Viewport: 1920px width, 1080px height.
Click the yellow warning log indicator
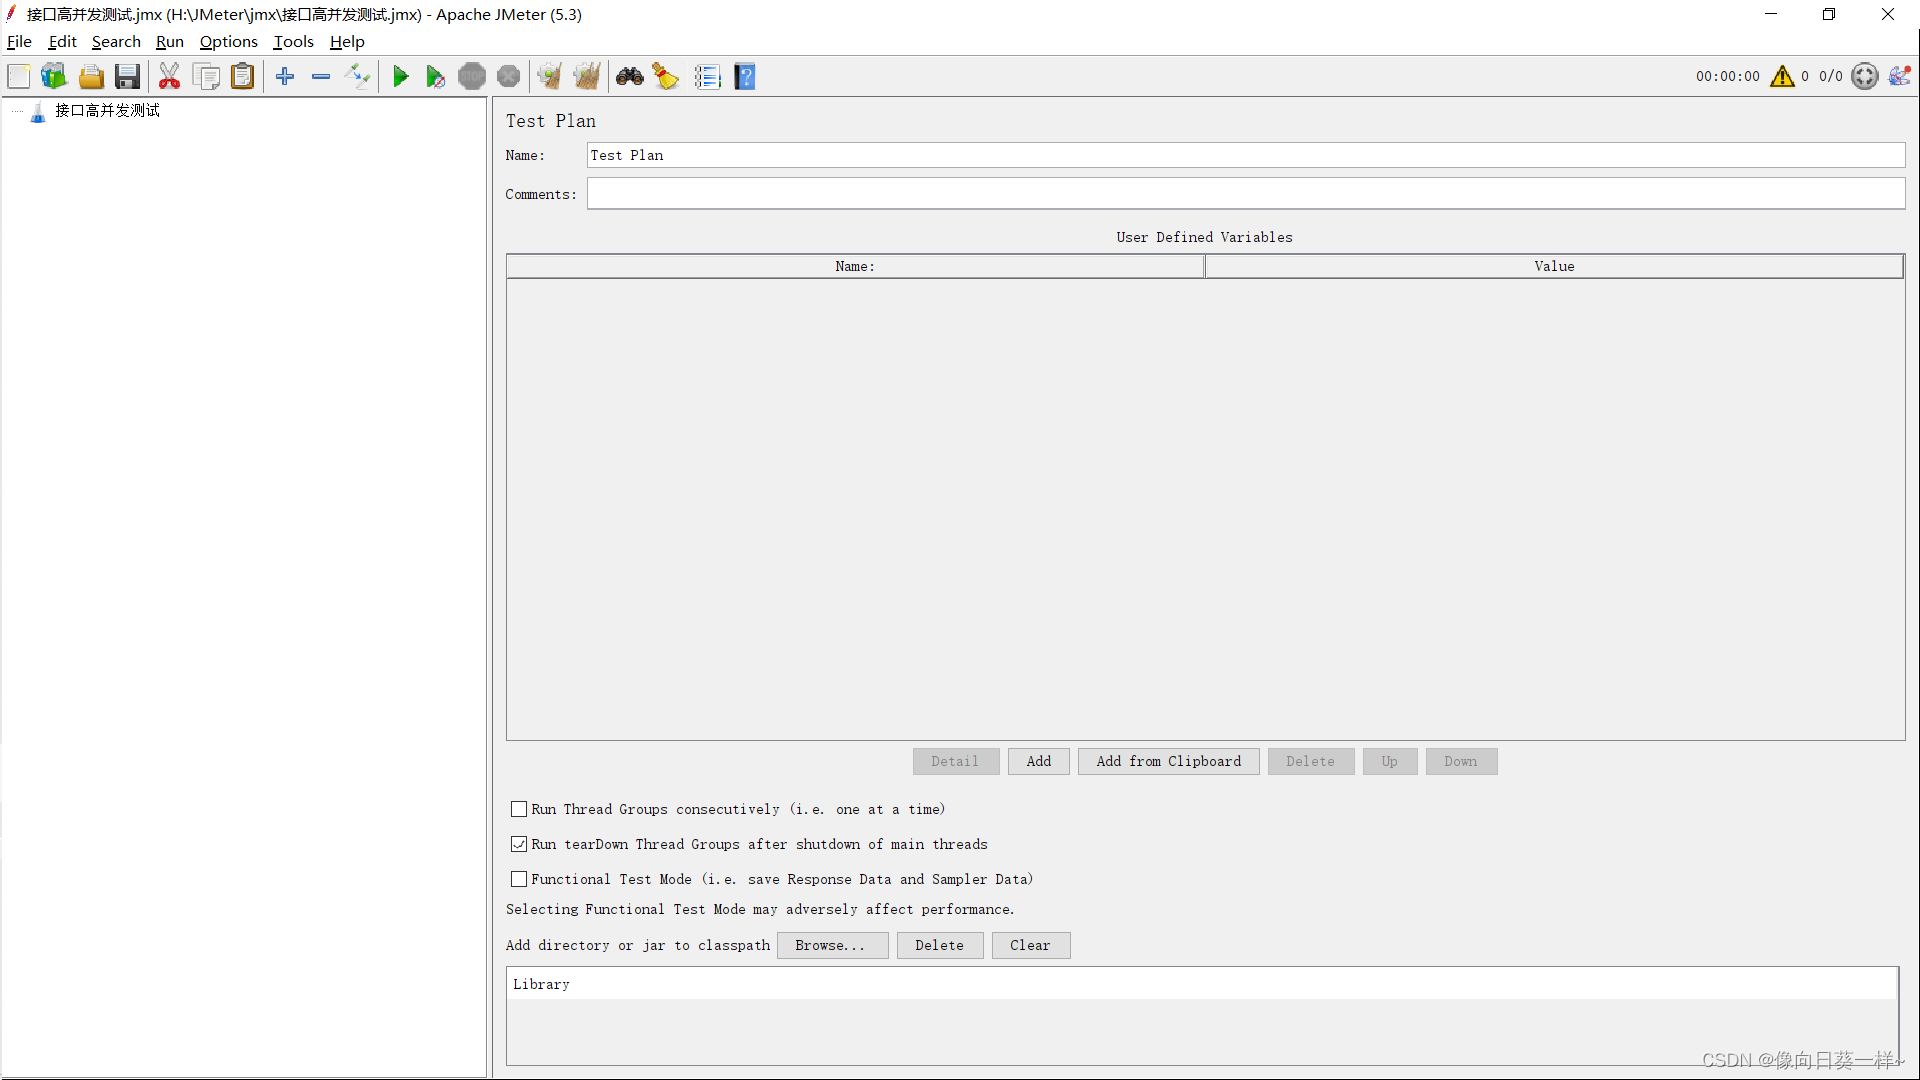(1781, 77)
